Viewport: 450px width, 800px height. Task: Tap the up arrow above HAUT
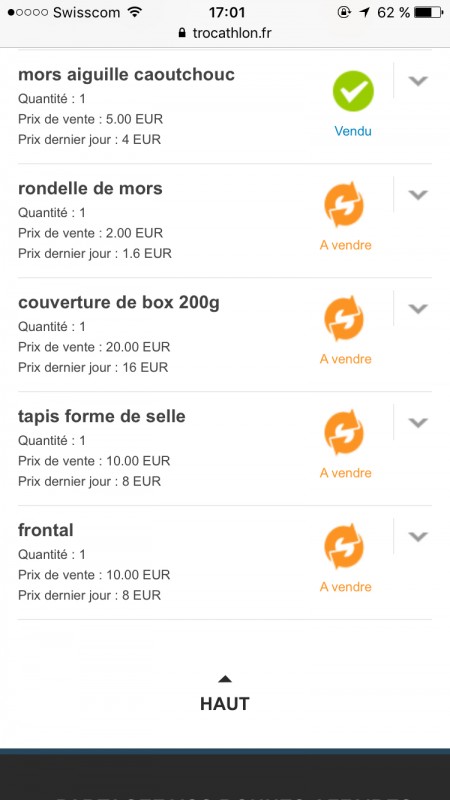pos(224,679)
